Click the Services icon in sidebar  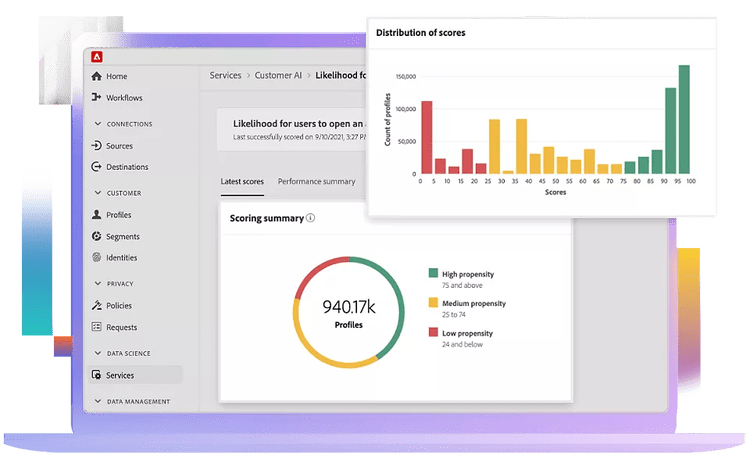[97, 375]
